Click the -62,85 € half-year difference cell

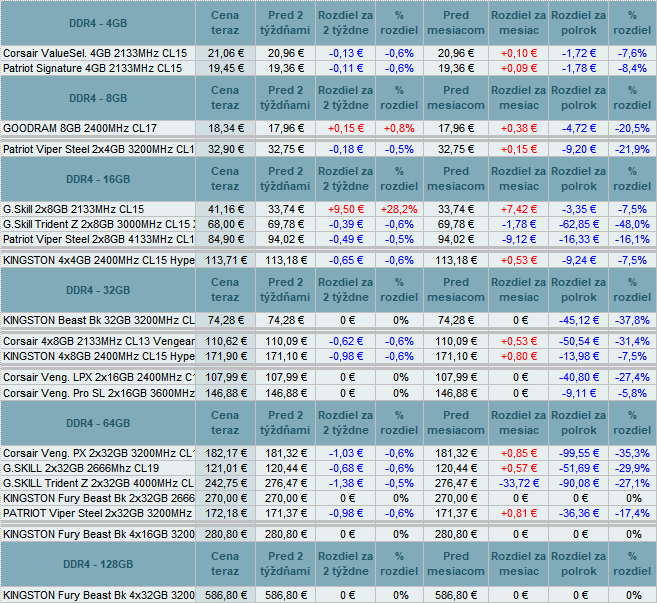[x=579, y=225]
